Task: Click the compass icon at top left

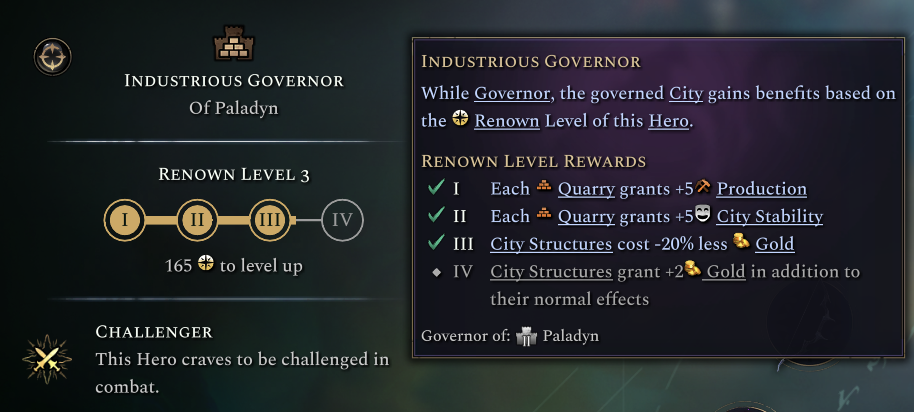Action: coord(49,57)
